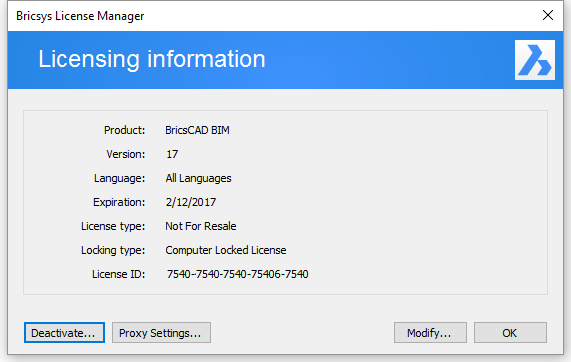Screen dimensions: 571x362
Task: Click the Product: label
Action: pos(125,130)
